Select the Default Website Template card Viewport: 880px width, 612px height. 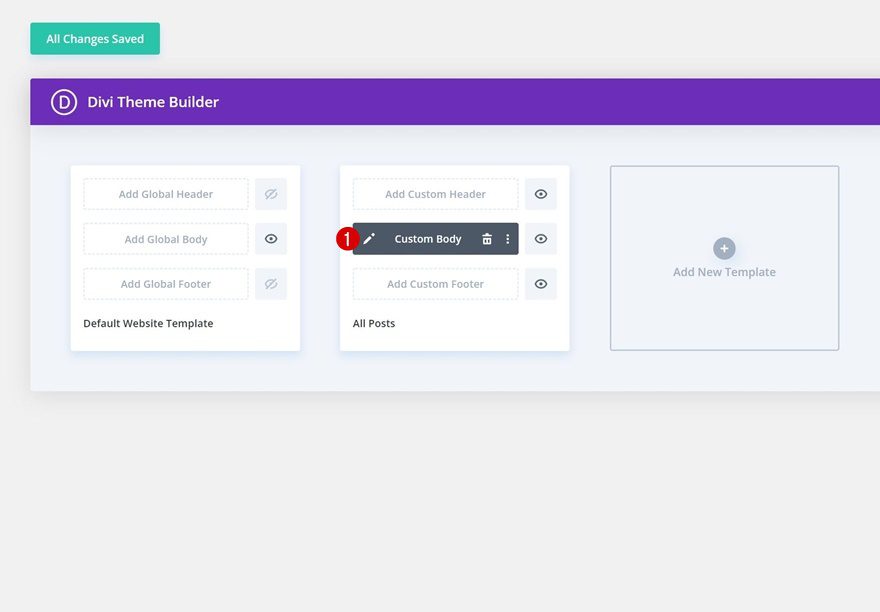tap(148, 323)
